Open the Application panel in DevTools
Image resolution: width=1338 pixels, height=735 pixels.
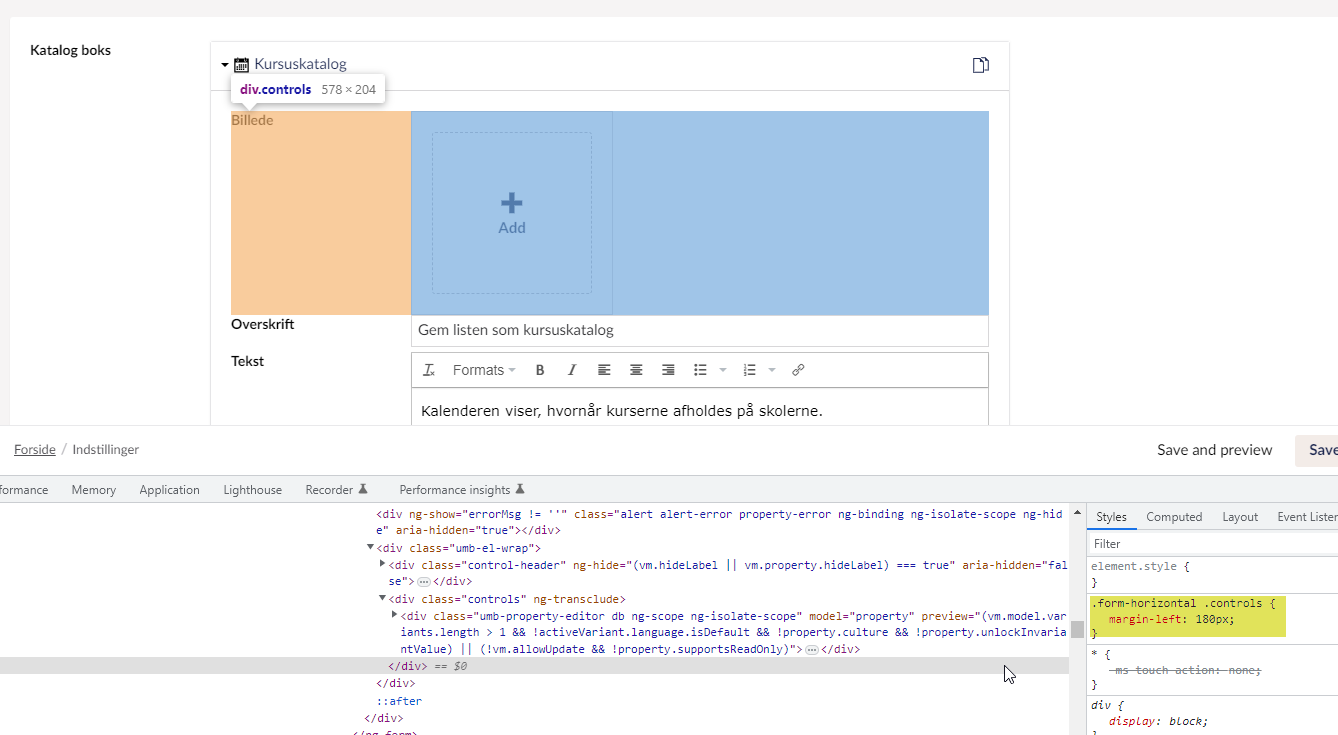point(169,489)
